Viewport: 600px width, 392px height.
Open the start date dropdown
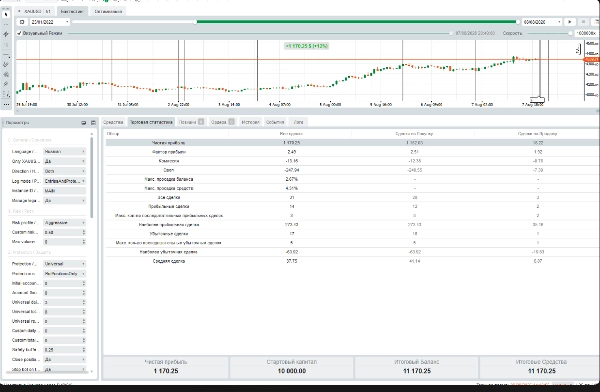[67, 22]
